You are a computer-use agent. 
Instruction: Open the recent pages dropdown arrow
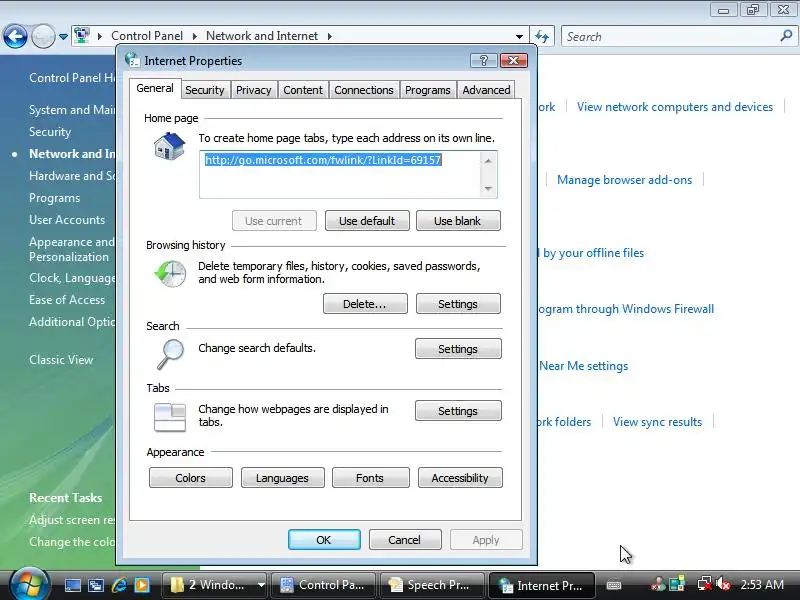pos(63,37)
